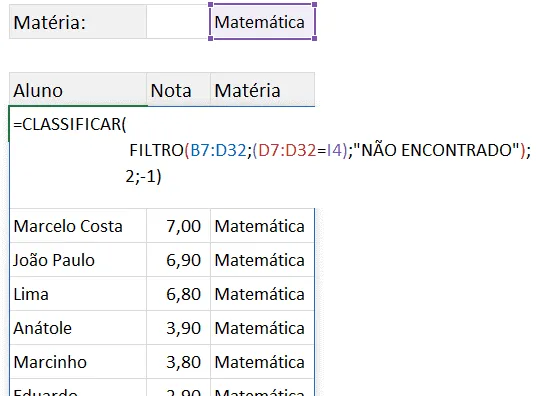Select the Aluno column header
Screen dimensions: 537x396
78,90
